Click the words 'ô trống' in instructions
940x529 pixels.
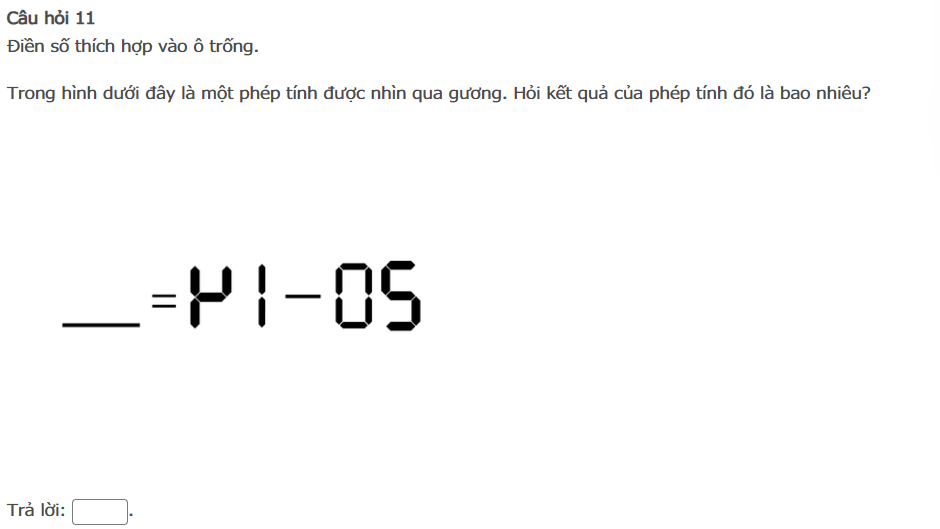click(225, 46)
